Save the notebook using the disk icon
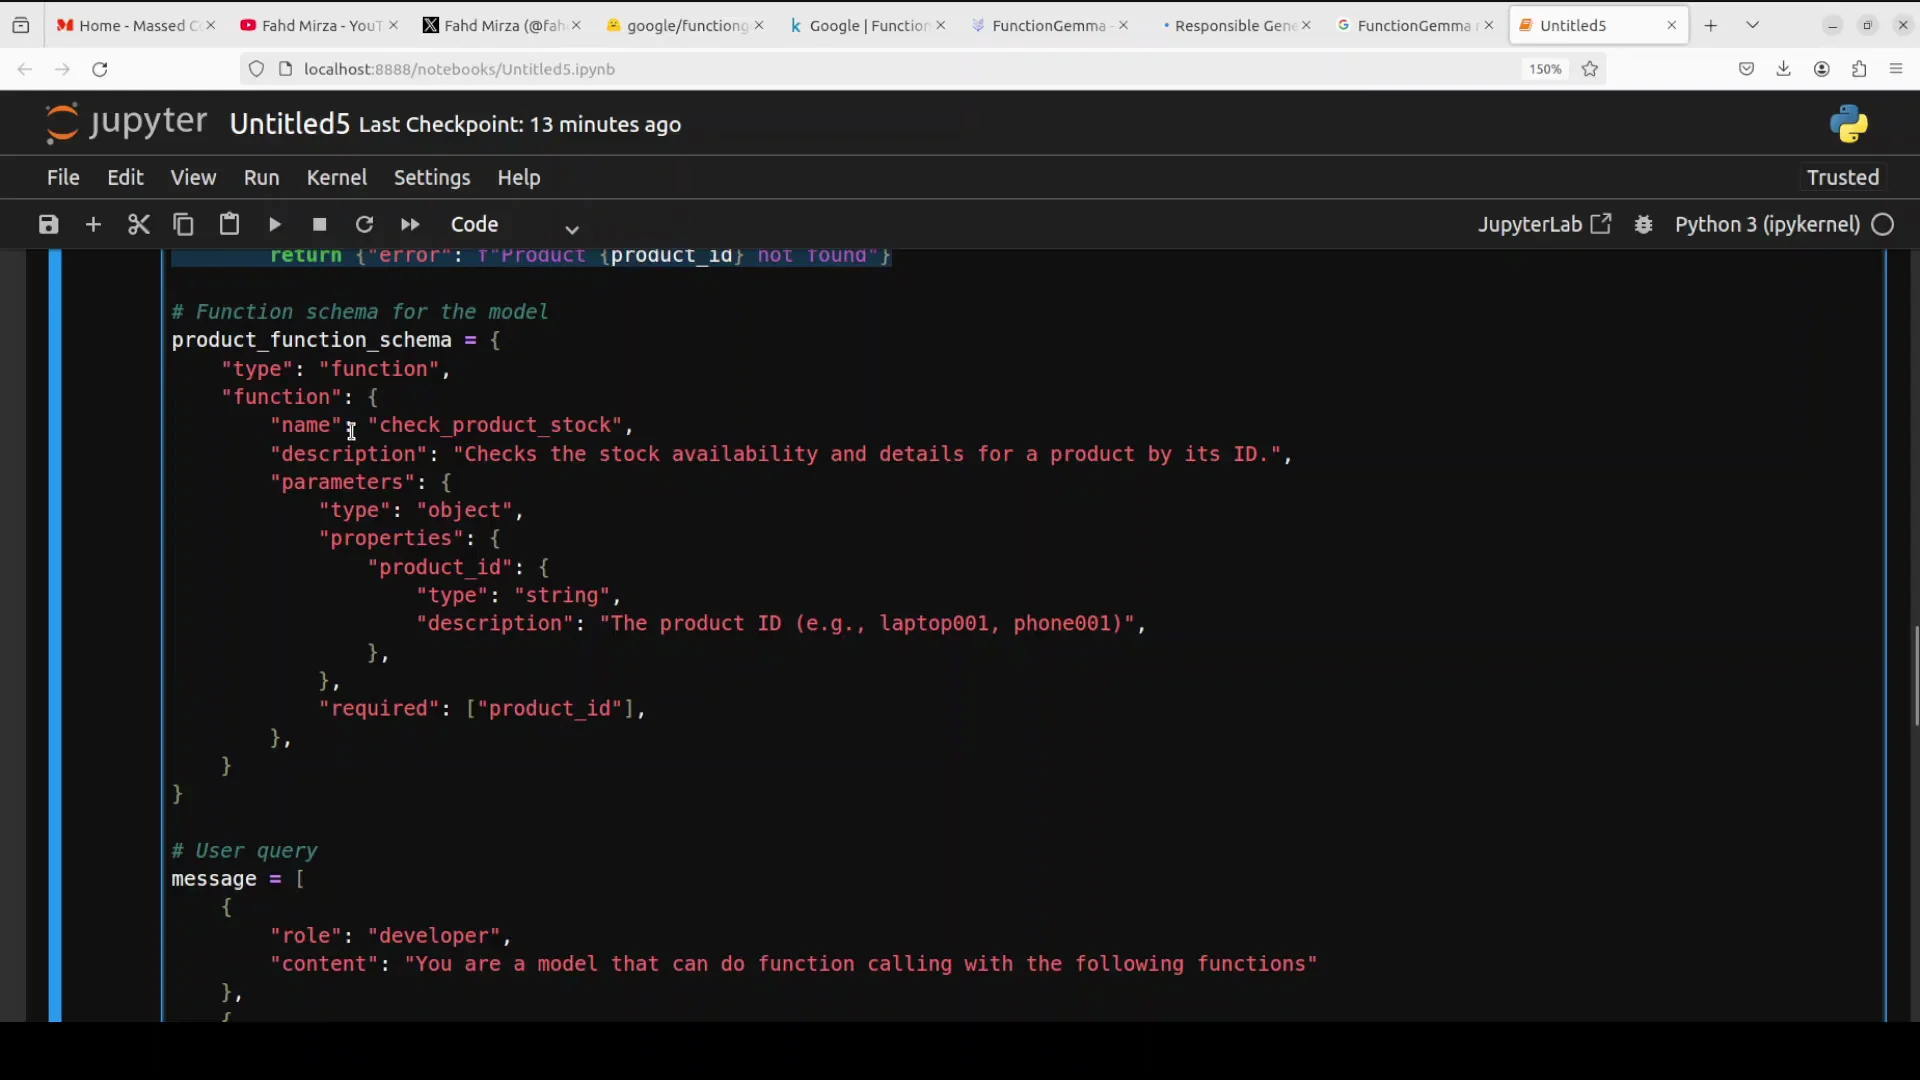This screenshot has height=1080, width=1920. pyautogui.click(x=47, y=224)
